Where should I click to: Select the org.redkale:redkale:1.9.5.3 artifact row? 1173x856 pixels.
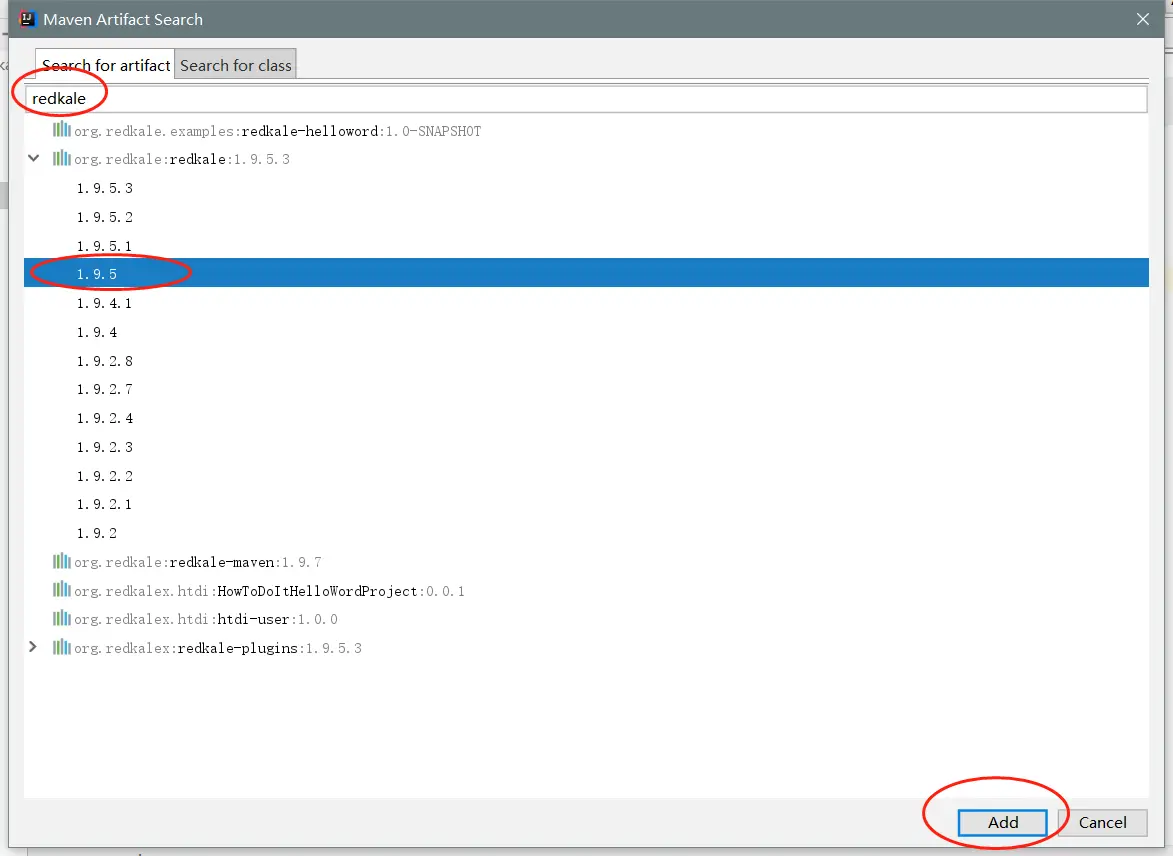(x=182, y=159)
